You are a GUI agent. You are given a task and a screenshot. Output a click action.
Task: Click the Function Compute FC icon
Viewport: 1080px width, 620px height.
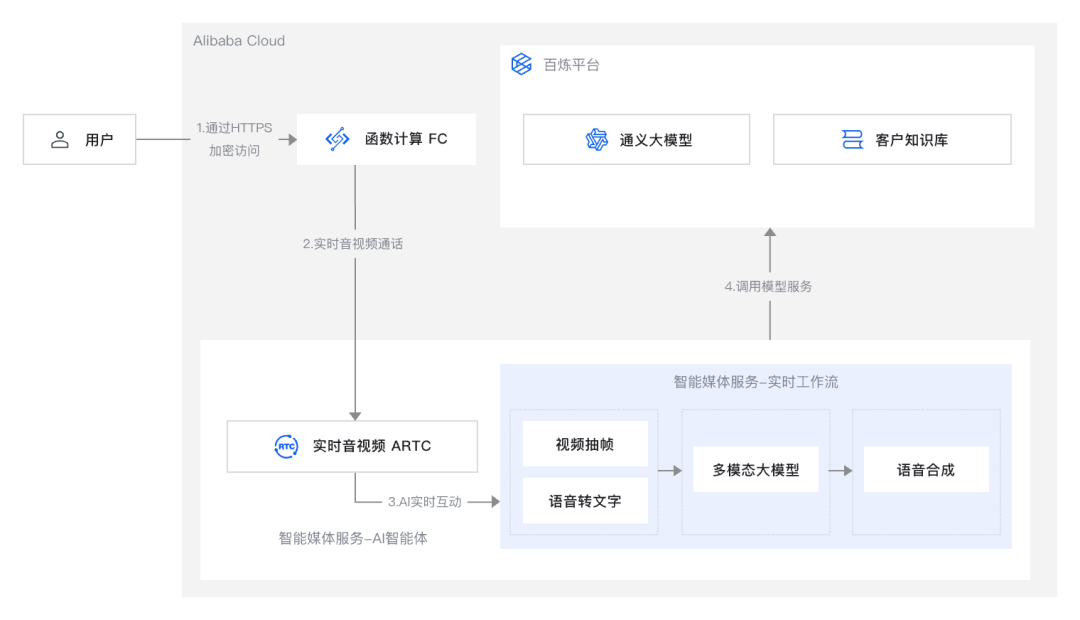[337, 139]
